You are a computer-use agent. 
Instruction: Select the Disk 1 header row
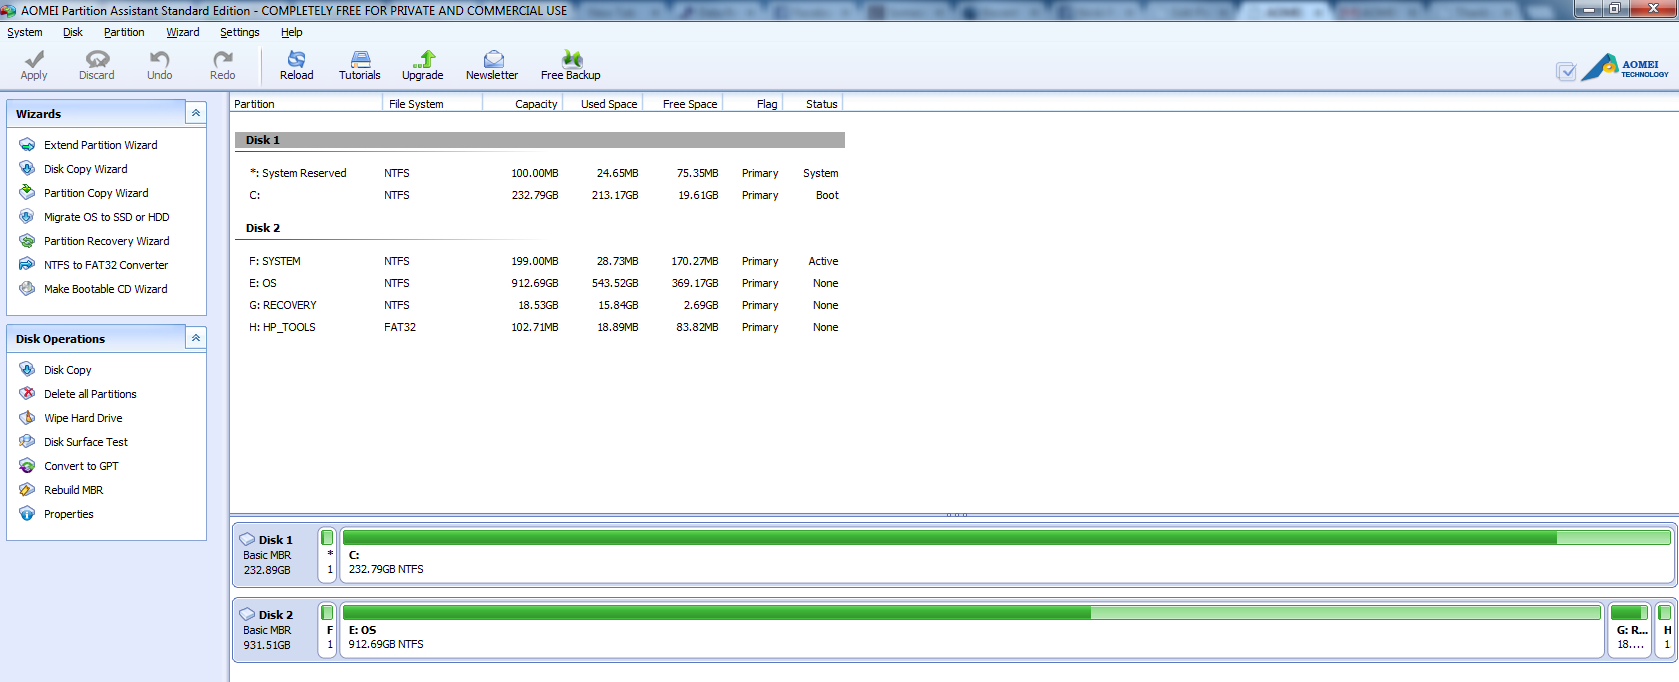(539, 140)
